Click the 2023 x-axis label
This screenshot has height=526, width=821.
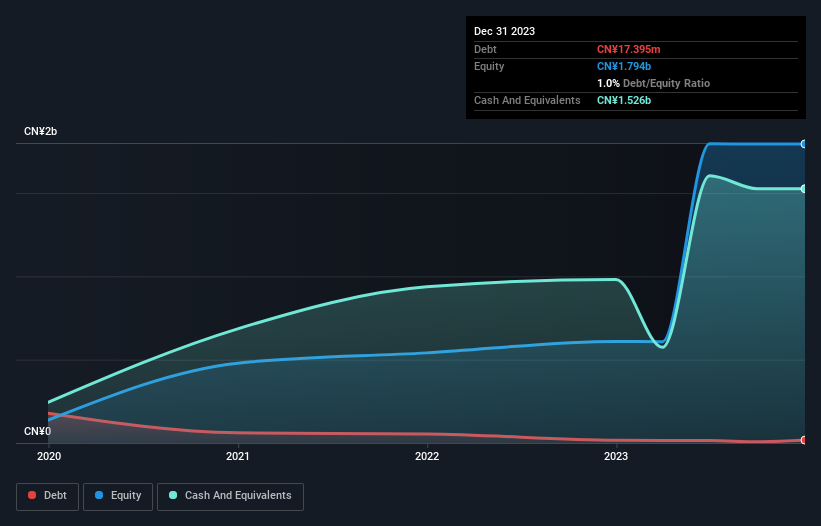point(616,456)
